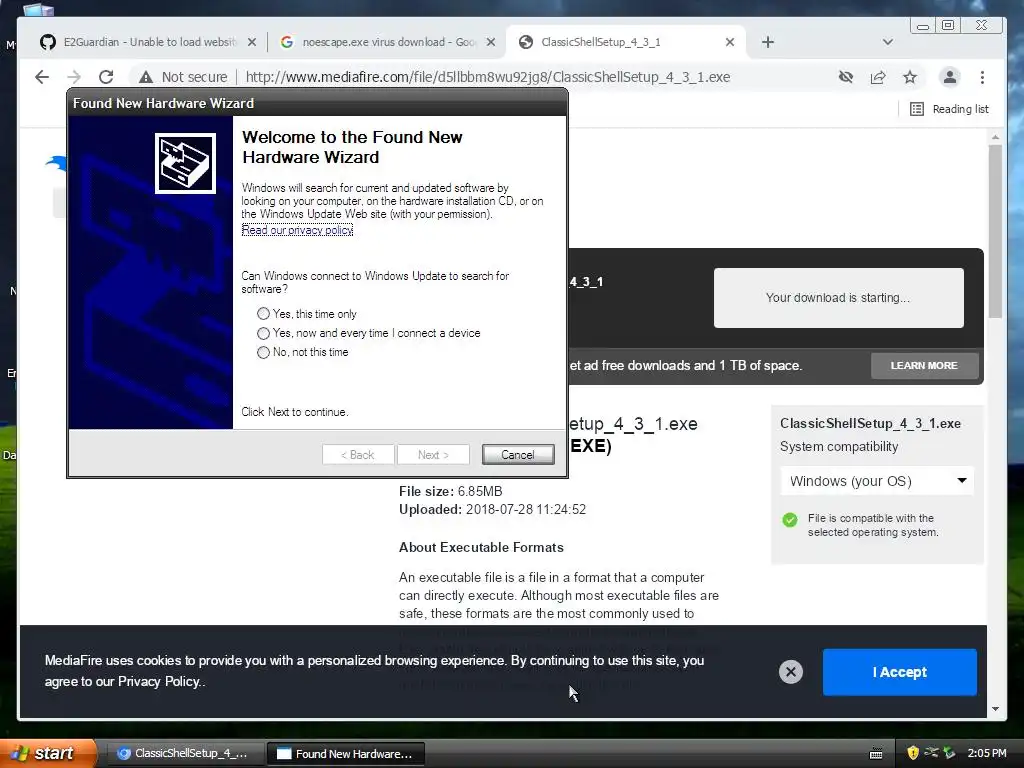Open the share page icon
Image resolution: width=1024 pixels, height=768 pixels.
(878, 77)
